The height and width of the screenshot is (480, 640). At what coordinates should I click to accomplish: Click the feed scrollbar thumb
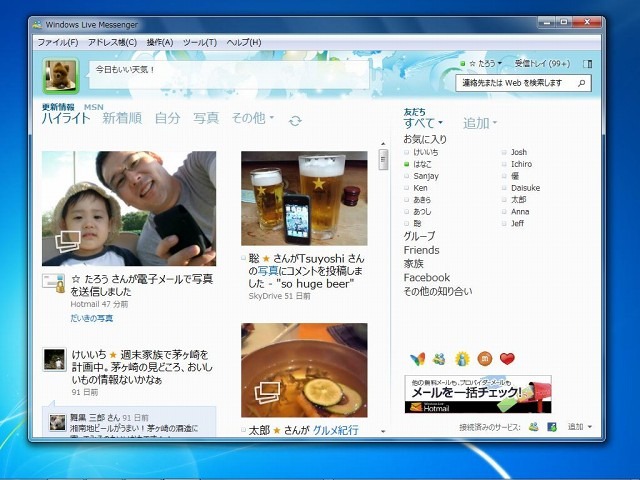[383, 159]
